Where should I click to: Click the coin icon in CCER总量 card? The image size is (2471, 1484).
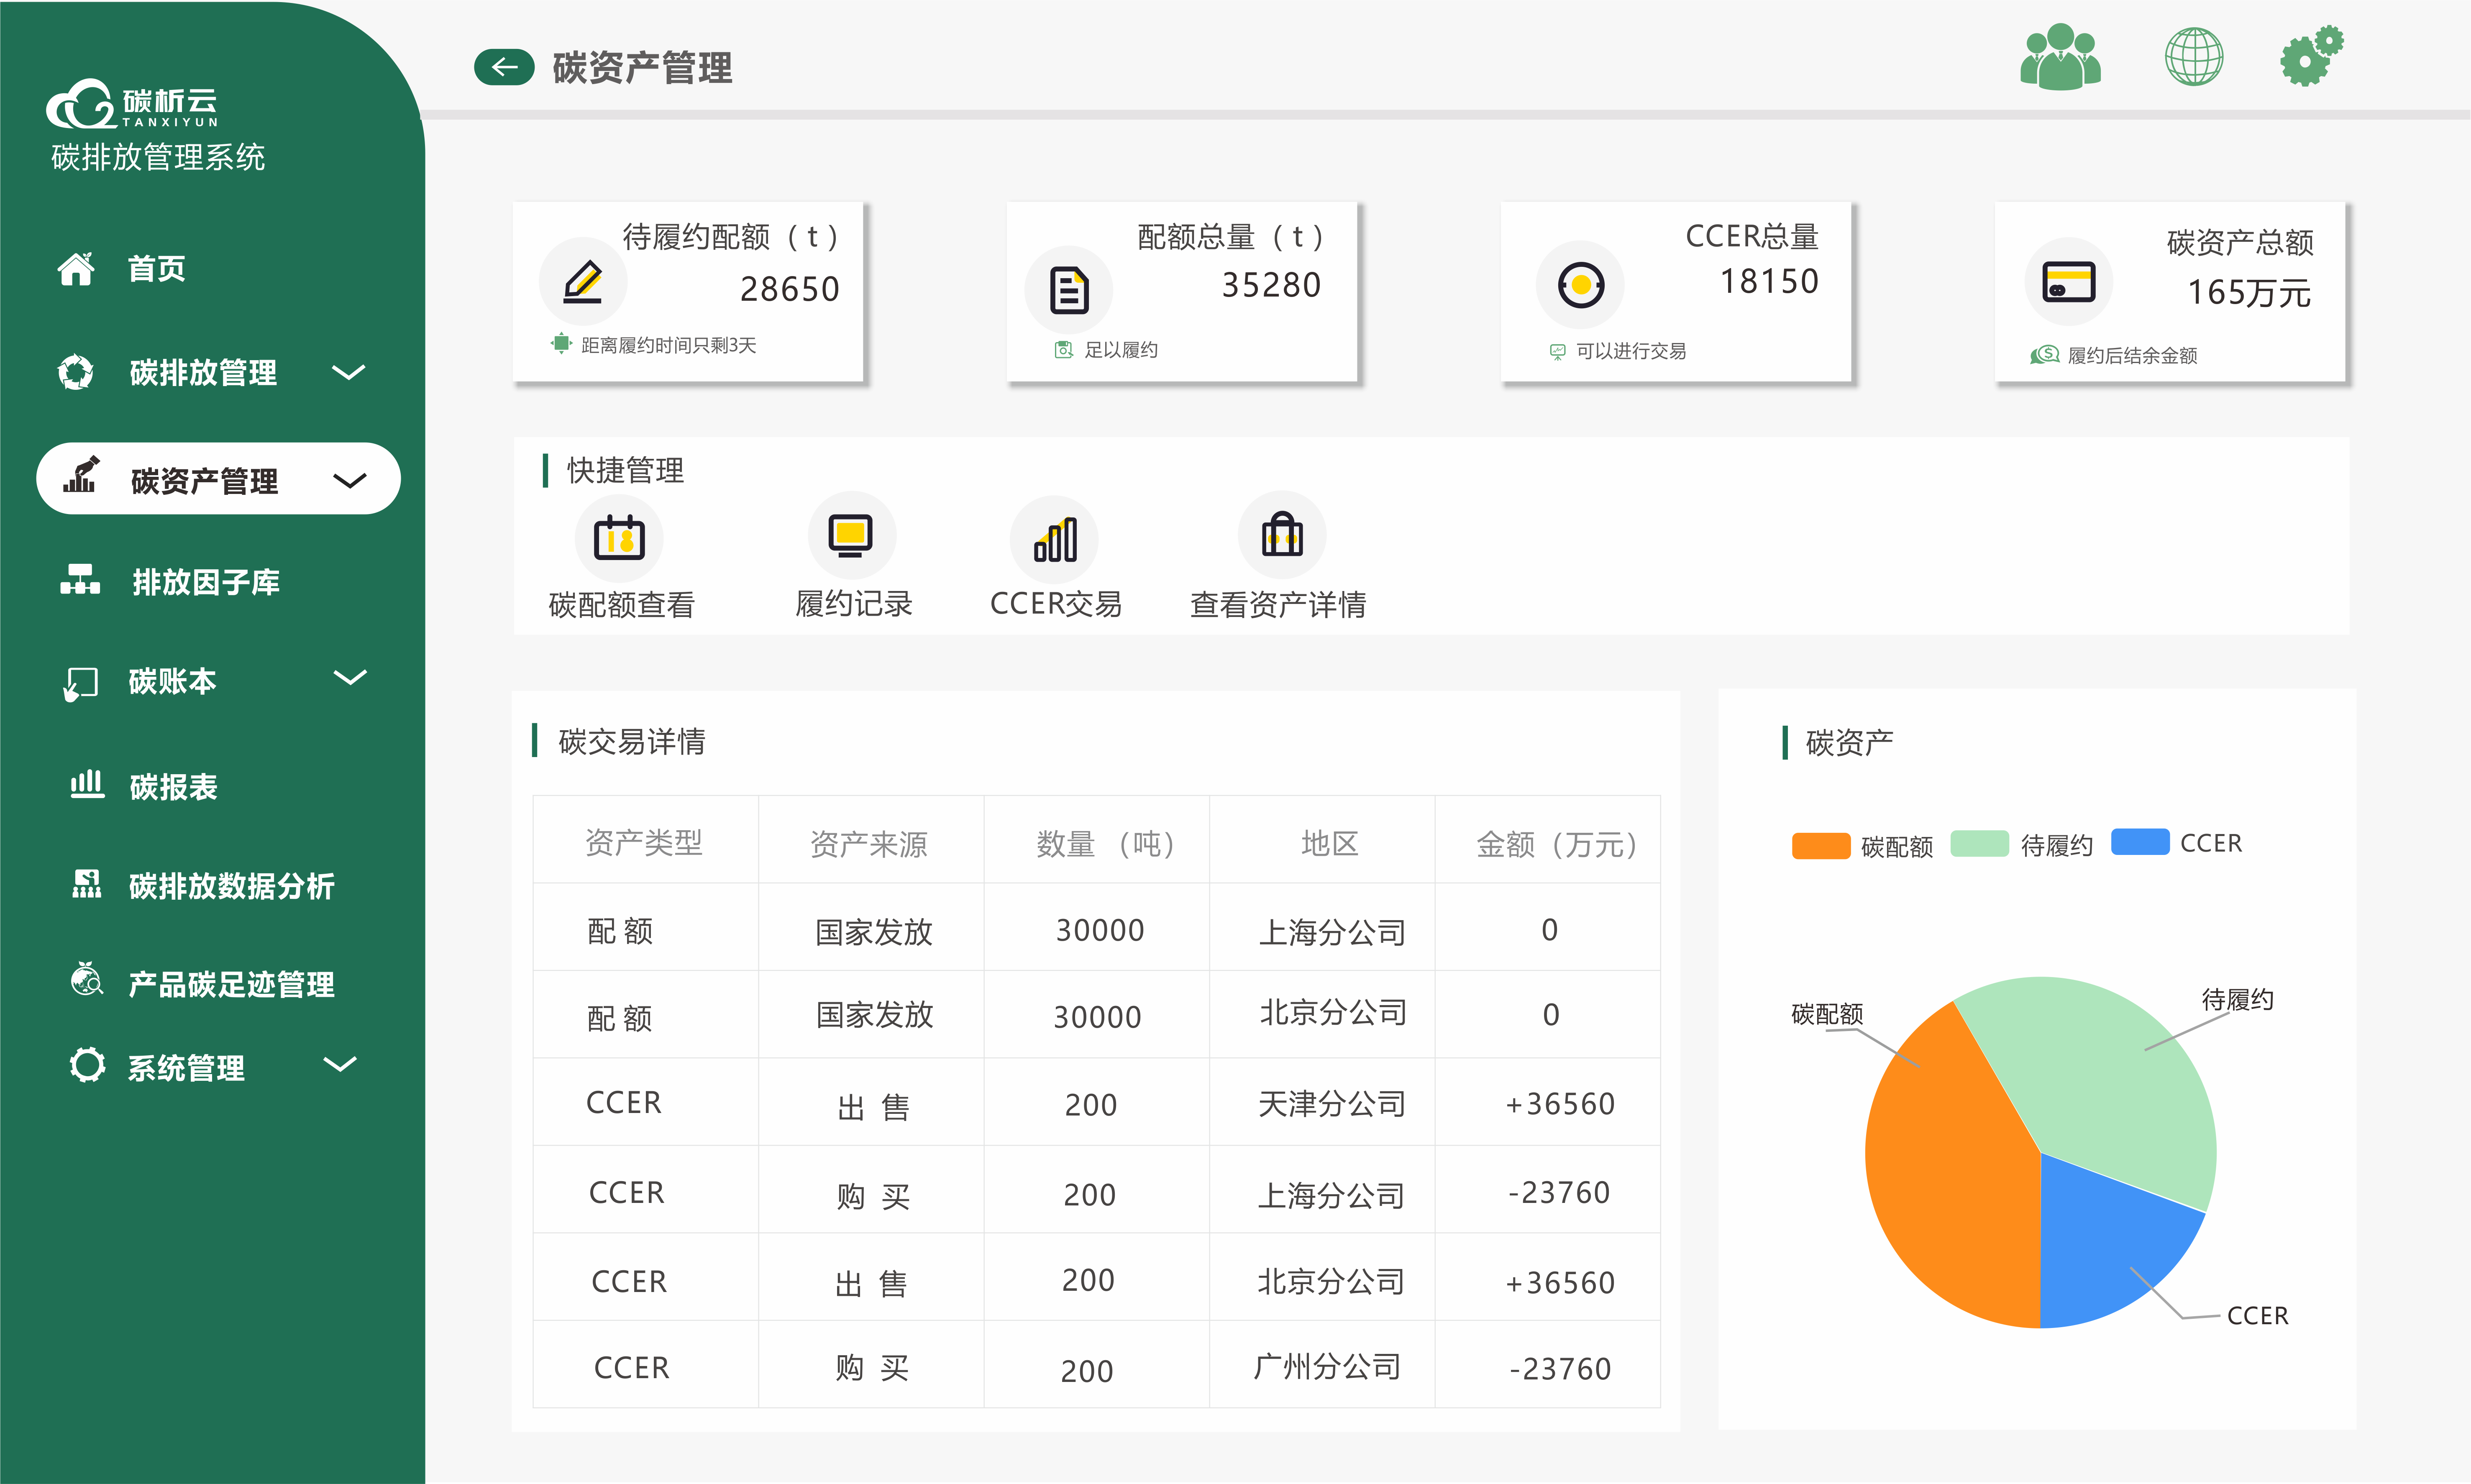1580,285
